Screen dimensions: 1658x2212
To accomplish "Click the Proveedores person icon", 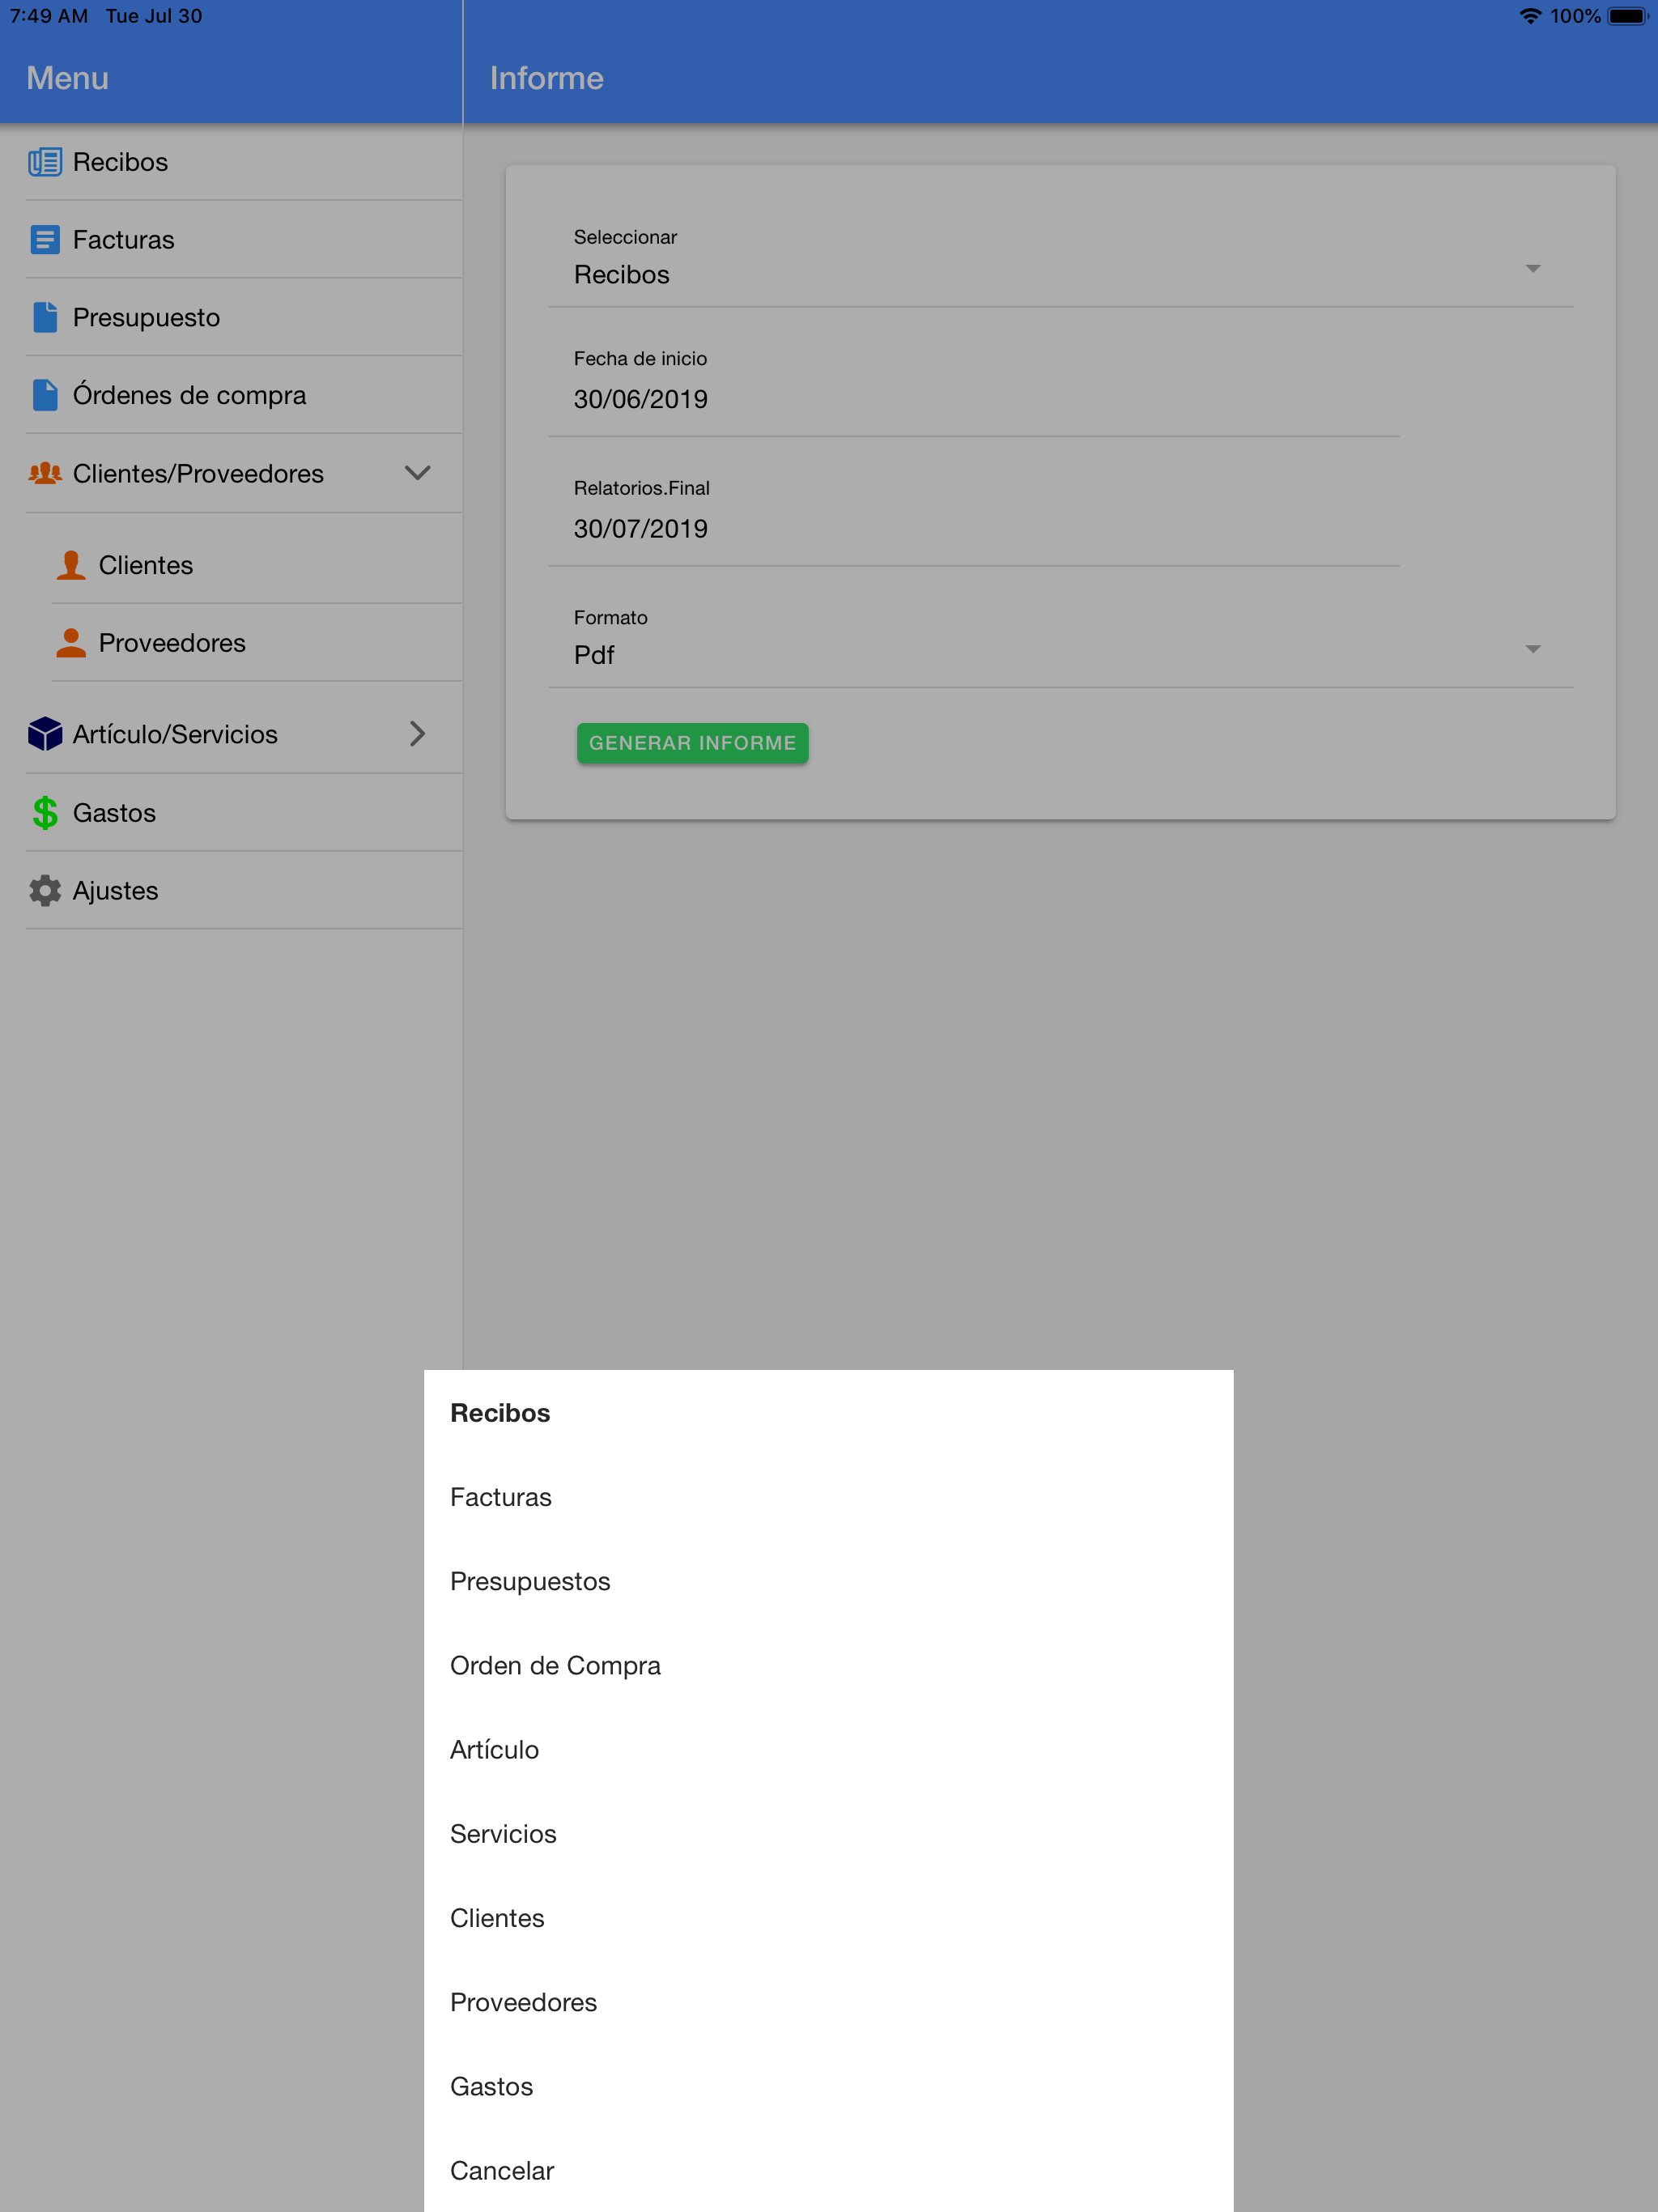I will [70, 643].
